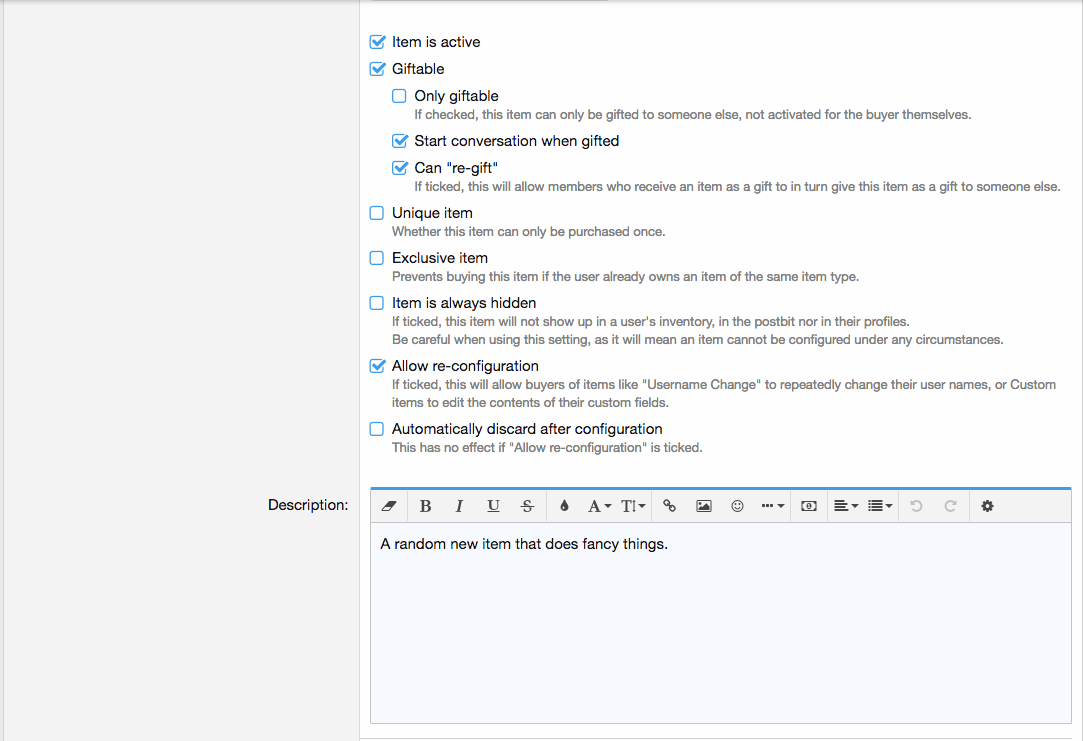The image size is (1083, 741).
Task: Uncheck the Item is active checkbox
Action: click(377, 42)
